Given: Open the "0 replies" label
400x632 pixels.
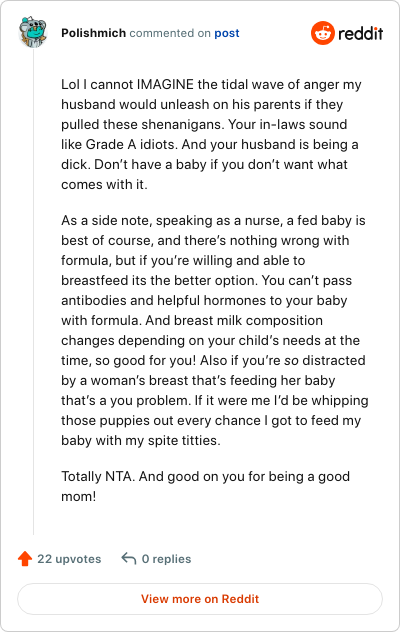Looking at the screenshot, I should coord(166,559).
